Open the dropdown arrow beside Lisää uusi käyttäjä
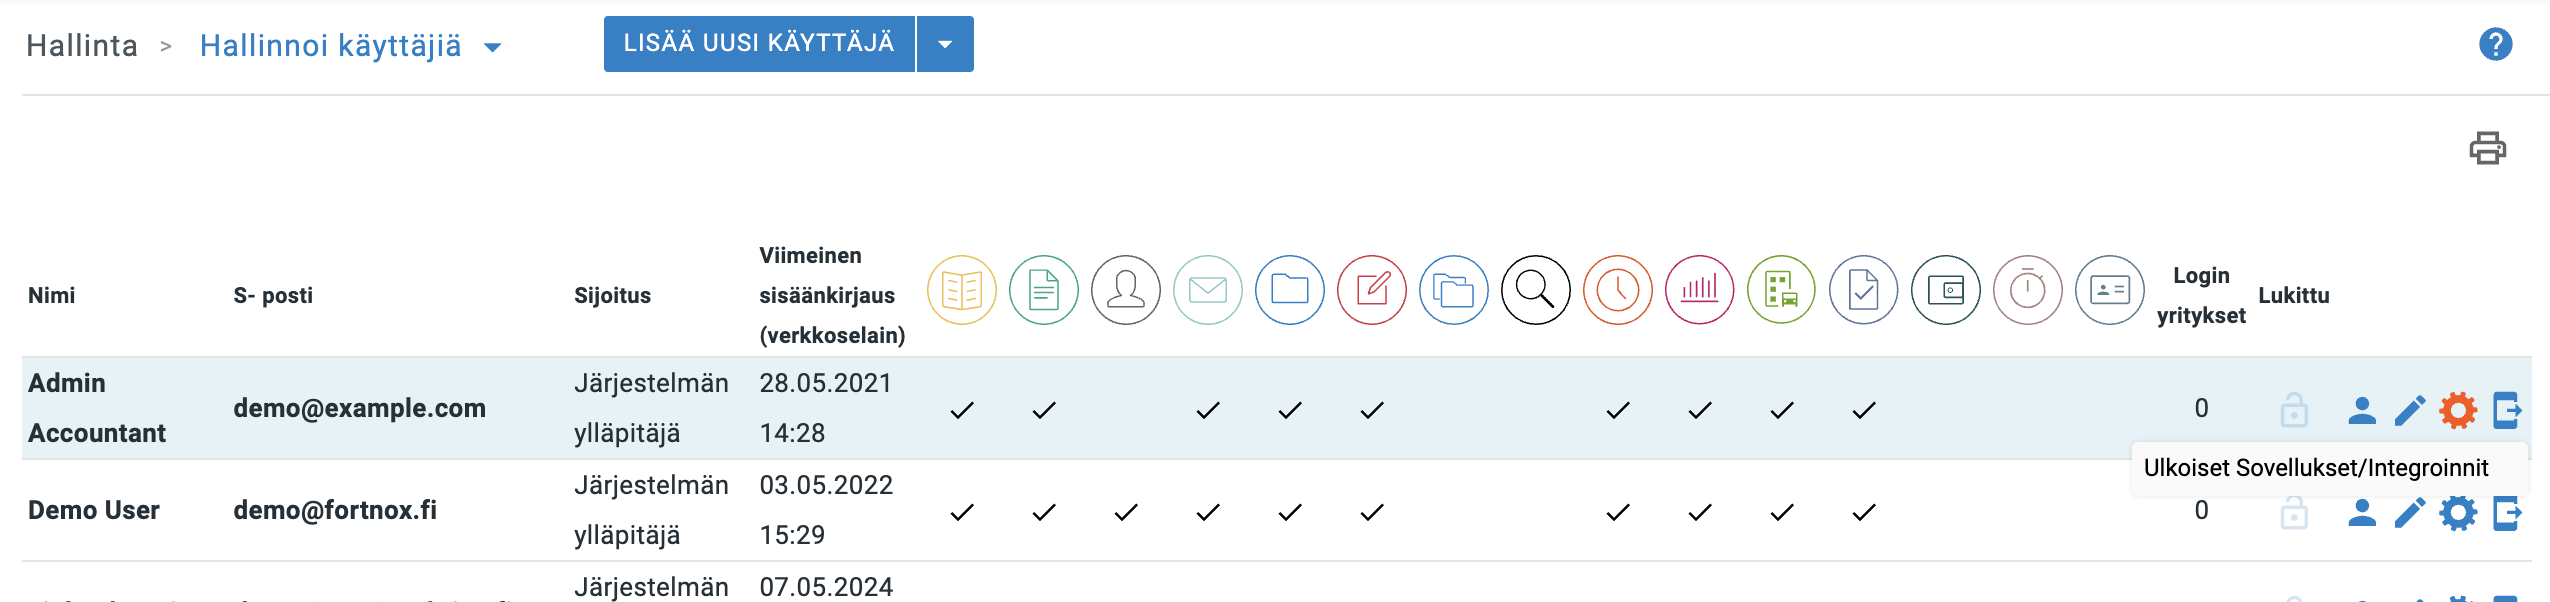Screen dimensions: 2550x602 (x=944, y=44)
